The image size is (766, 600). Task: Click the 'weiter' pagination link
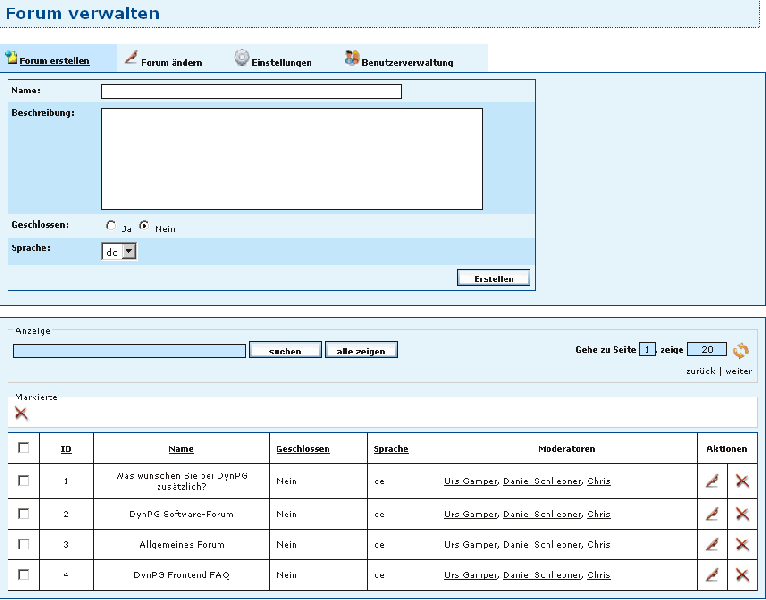click(739, 371)
